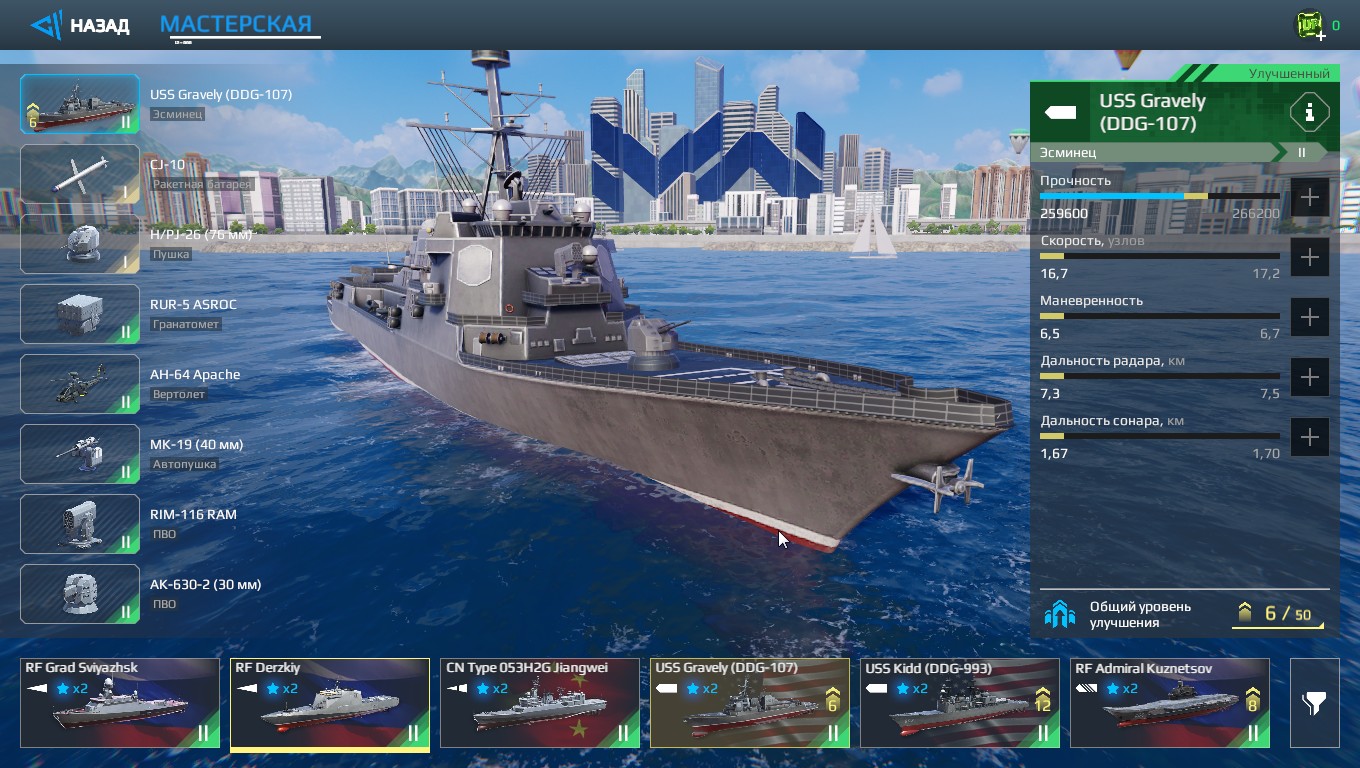Choose USS Gravely (DDG-107) bottom card

(x=750, y=703)
